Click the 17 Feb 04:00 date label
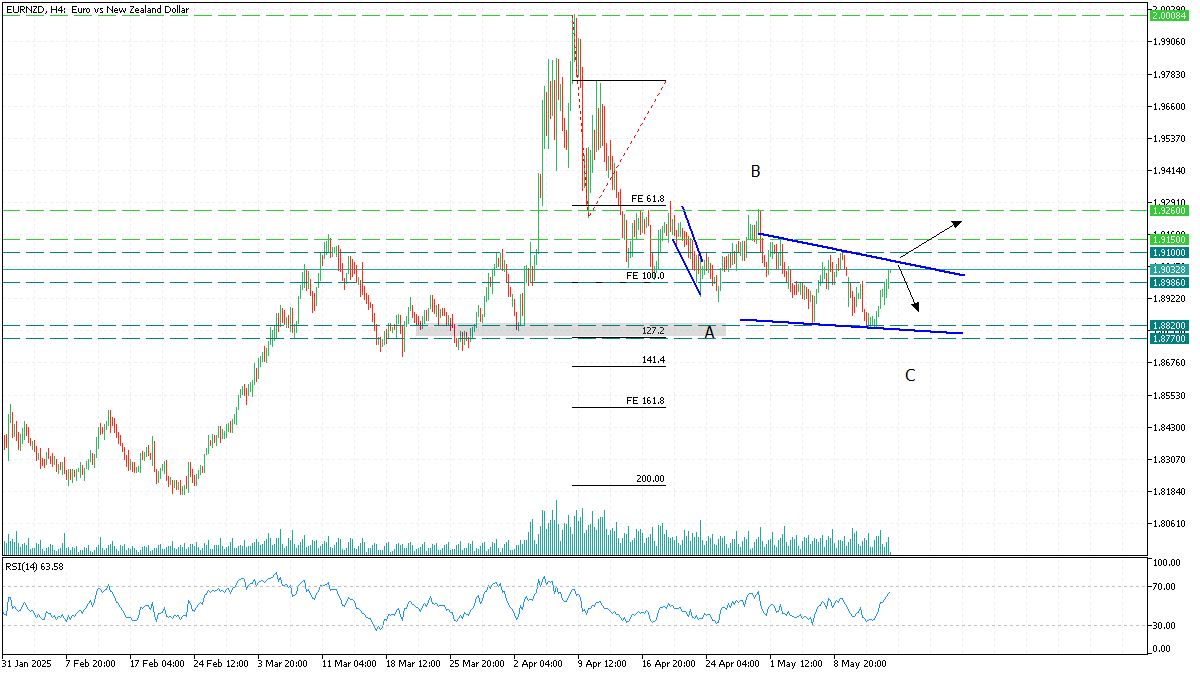1200x675 pixels. 157,664
